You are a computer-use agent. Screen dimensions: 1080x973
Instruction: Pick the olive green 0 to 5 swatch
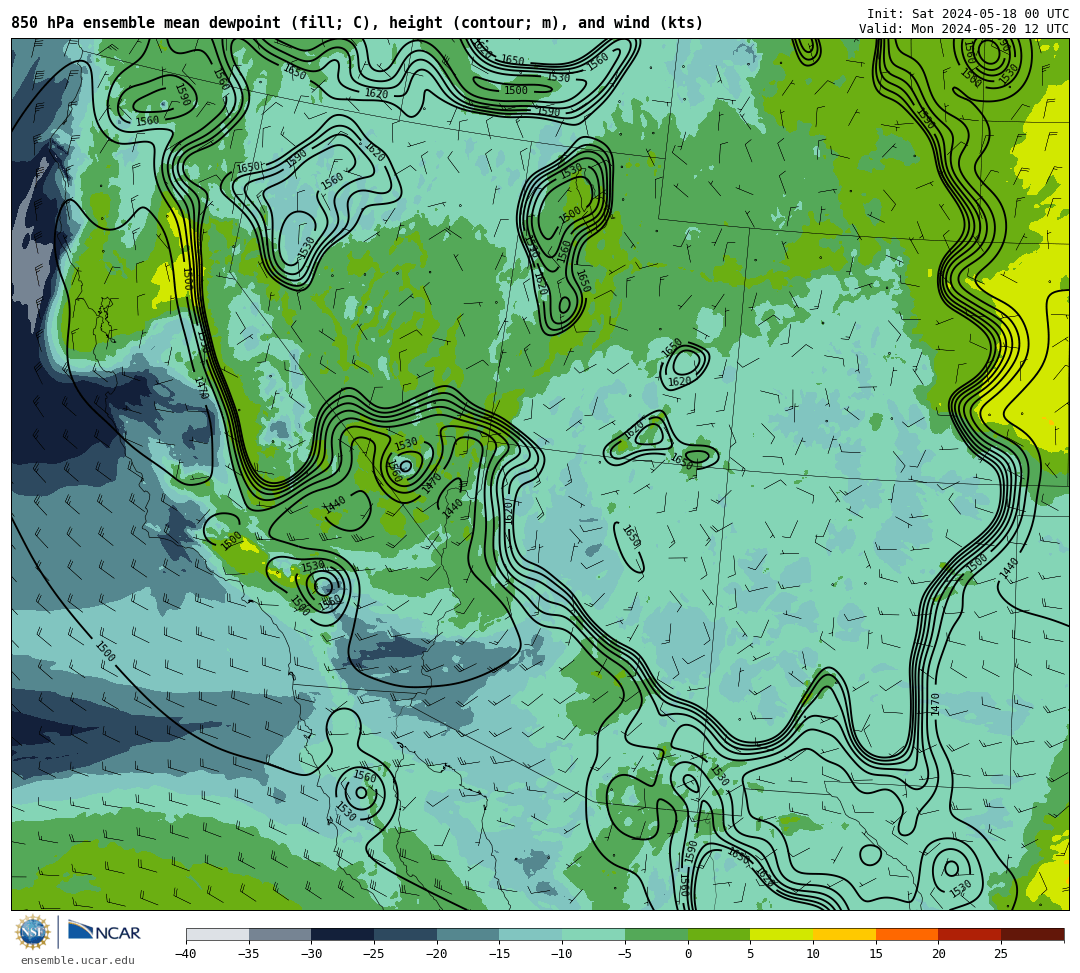719,934
